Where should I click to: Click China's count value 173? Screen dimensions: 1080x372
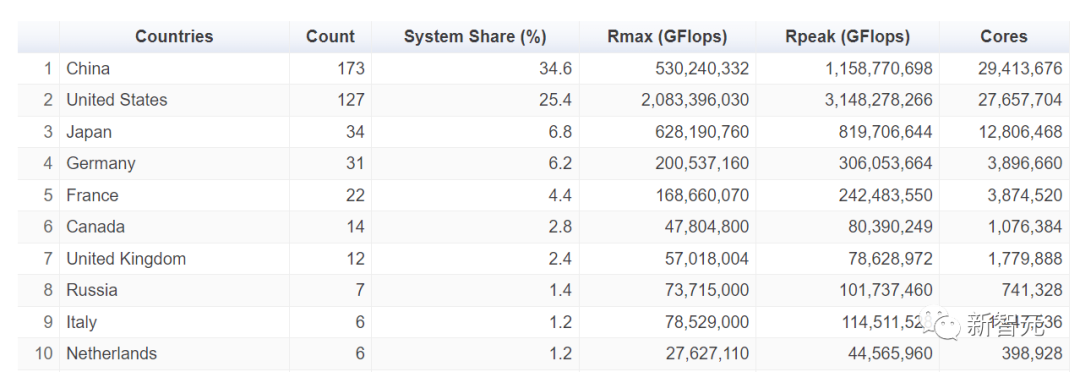(x=351, y=68)
